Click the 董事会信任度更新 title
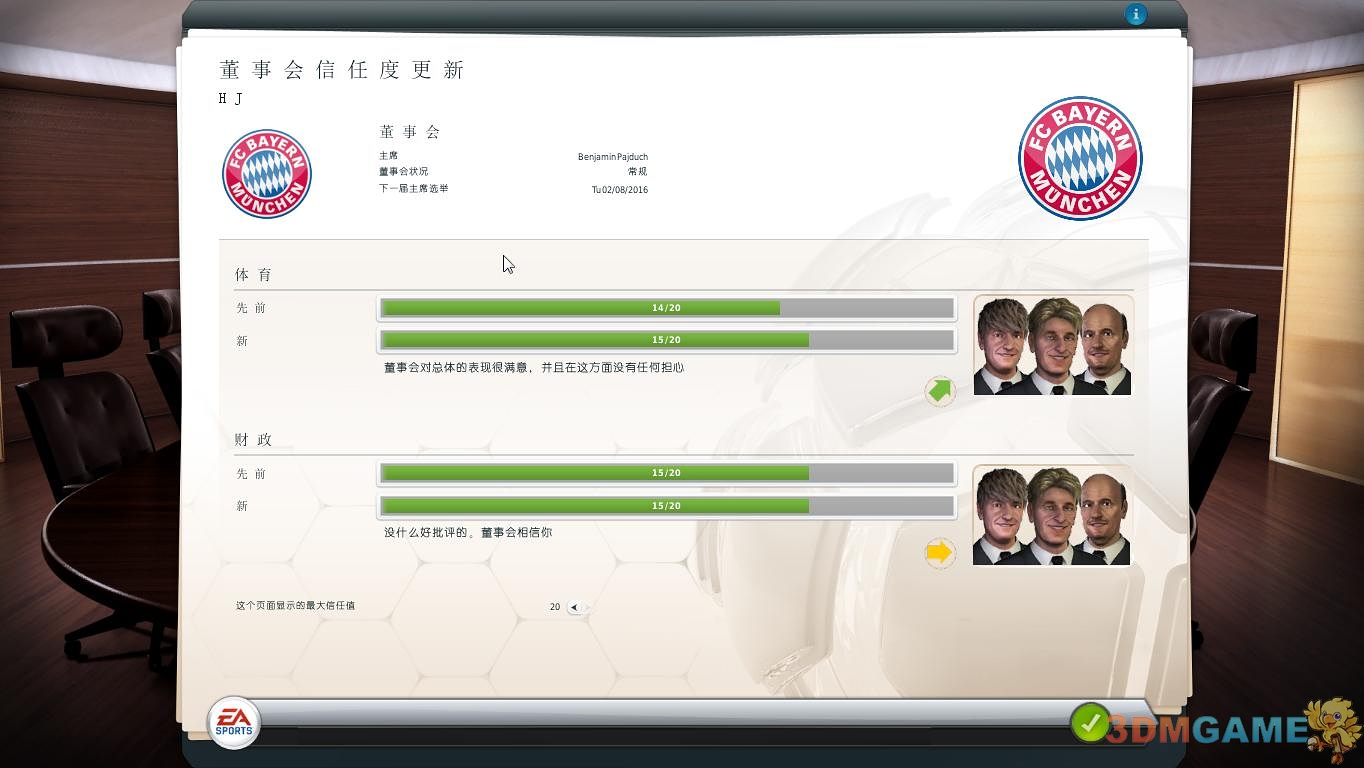Screen dimensions: 1364x768 click(x=342, y=70)
